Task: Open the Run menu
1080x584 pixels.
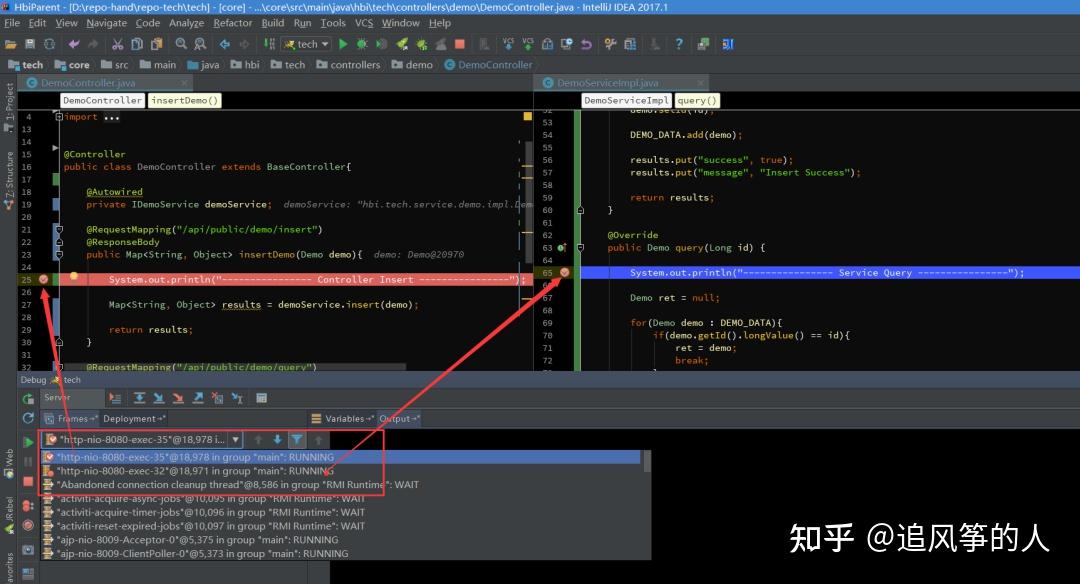Action: (302, 23)
